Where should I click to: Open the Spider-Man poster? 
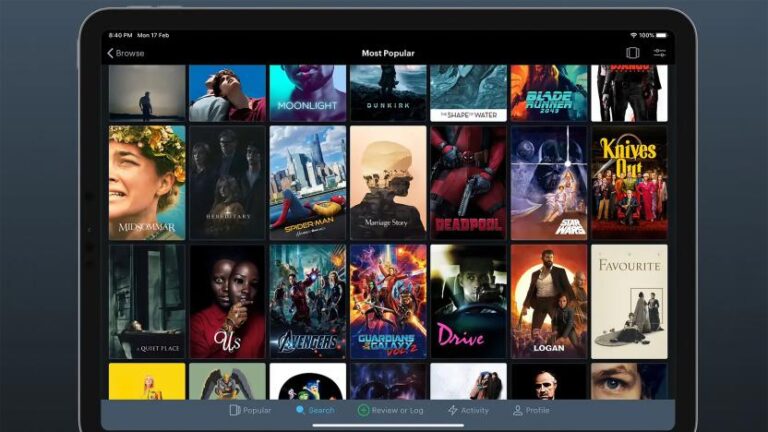(x=308, y=183)
